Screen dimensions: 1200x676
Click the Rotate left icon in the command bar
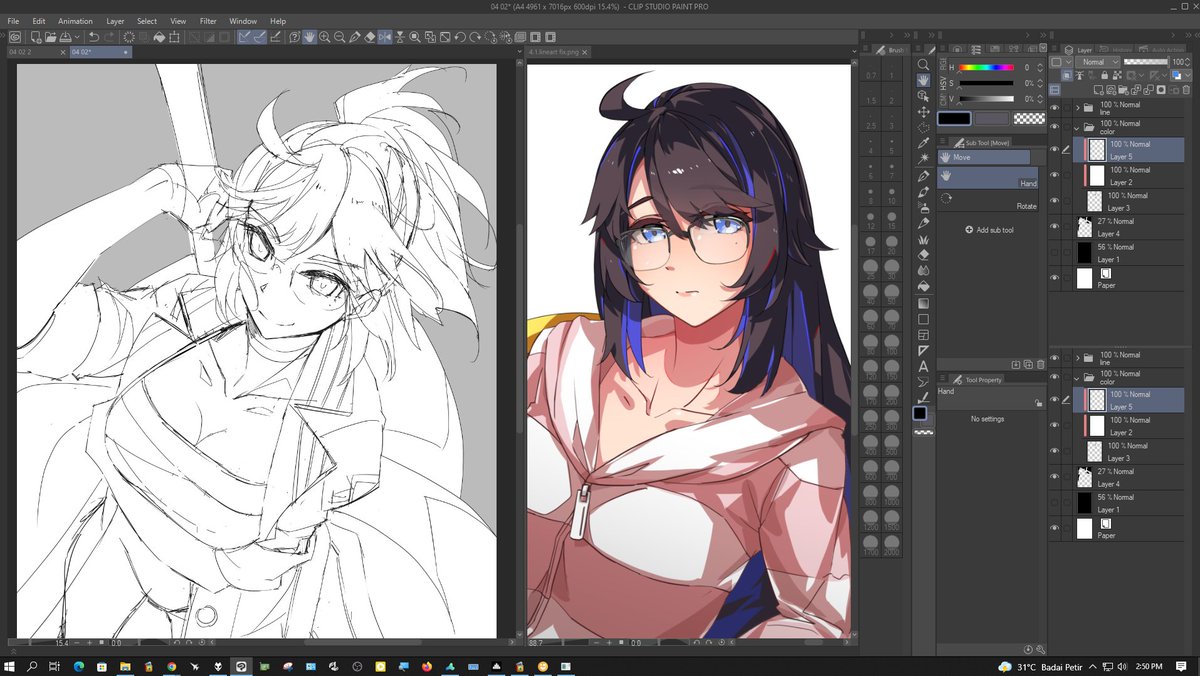click(x=460, y=37)
